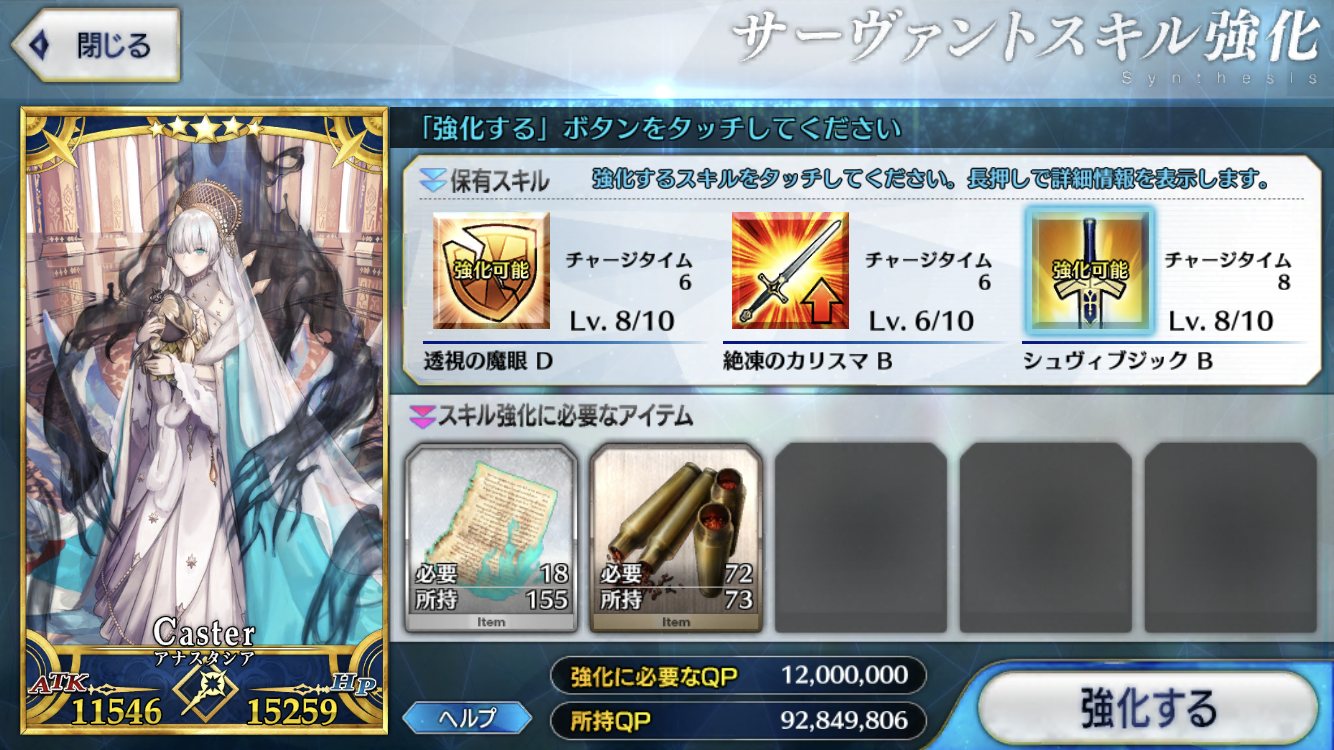1334x750 pixels.
Task: Select the シュヴィブジック B skill icon
Action: [1090, 270]
